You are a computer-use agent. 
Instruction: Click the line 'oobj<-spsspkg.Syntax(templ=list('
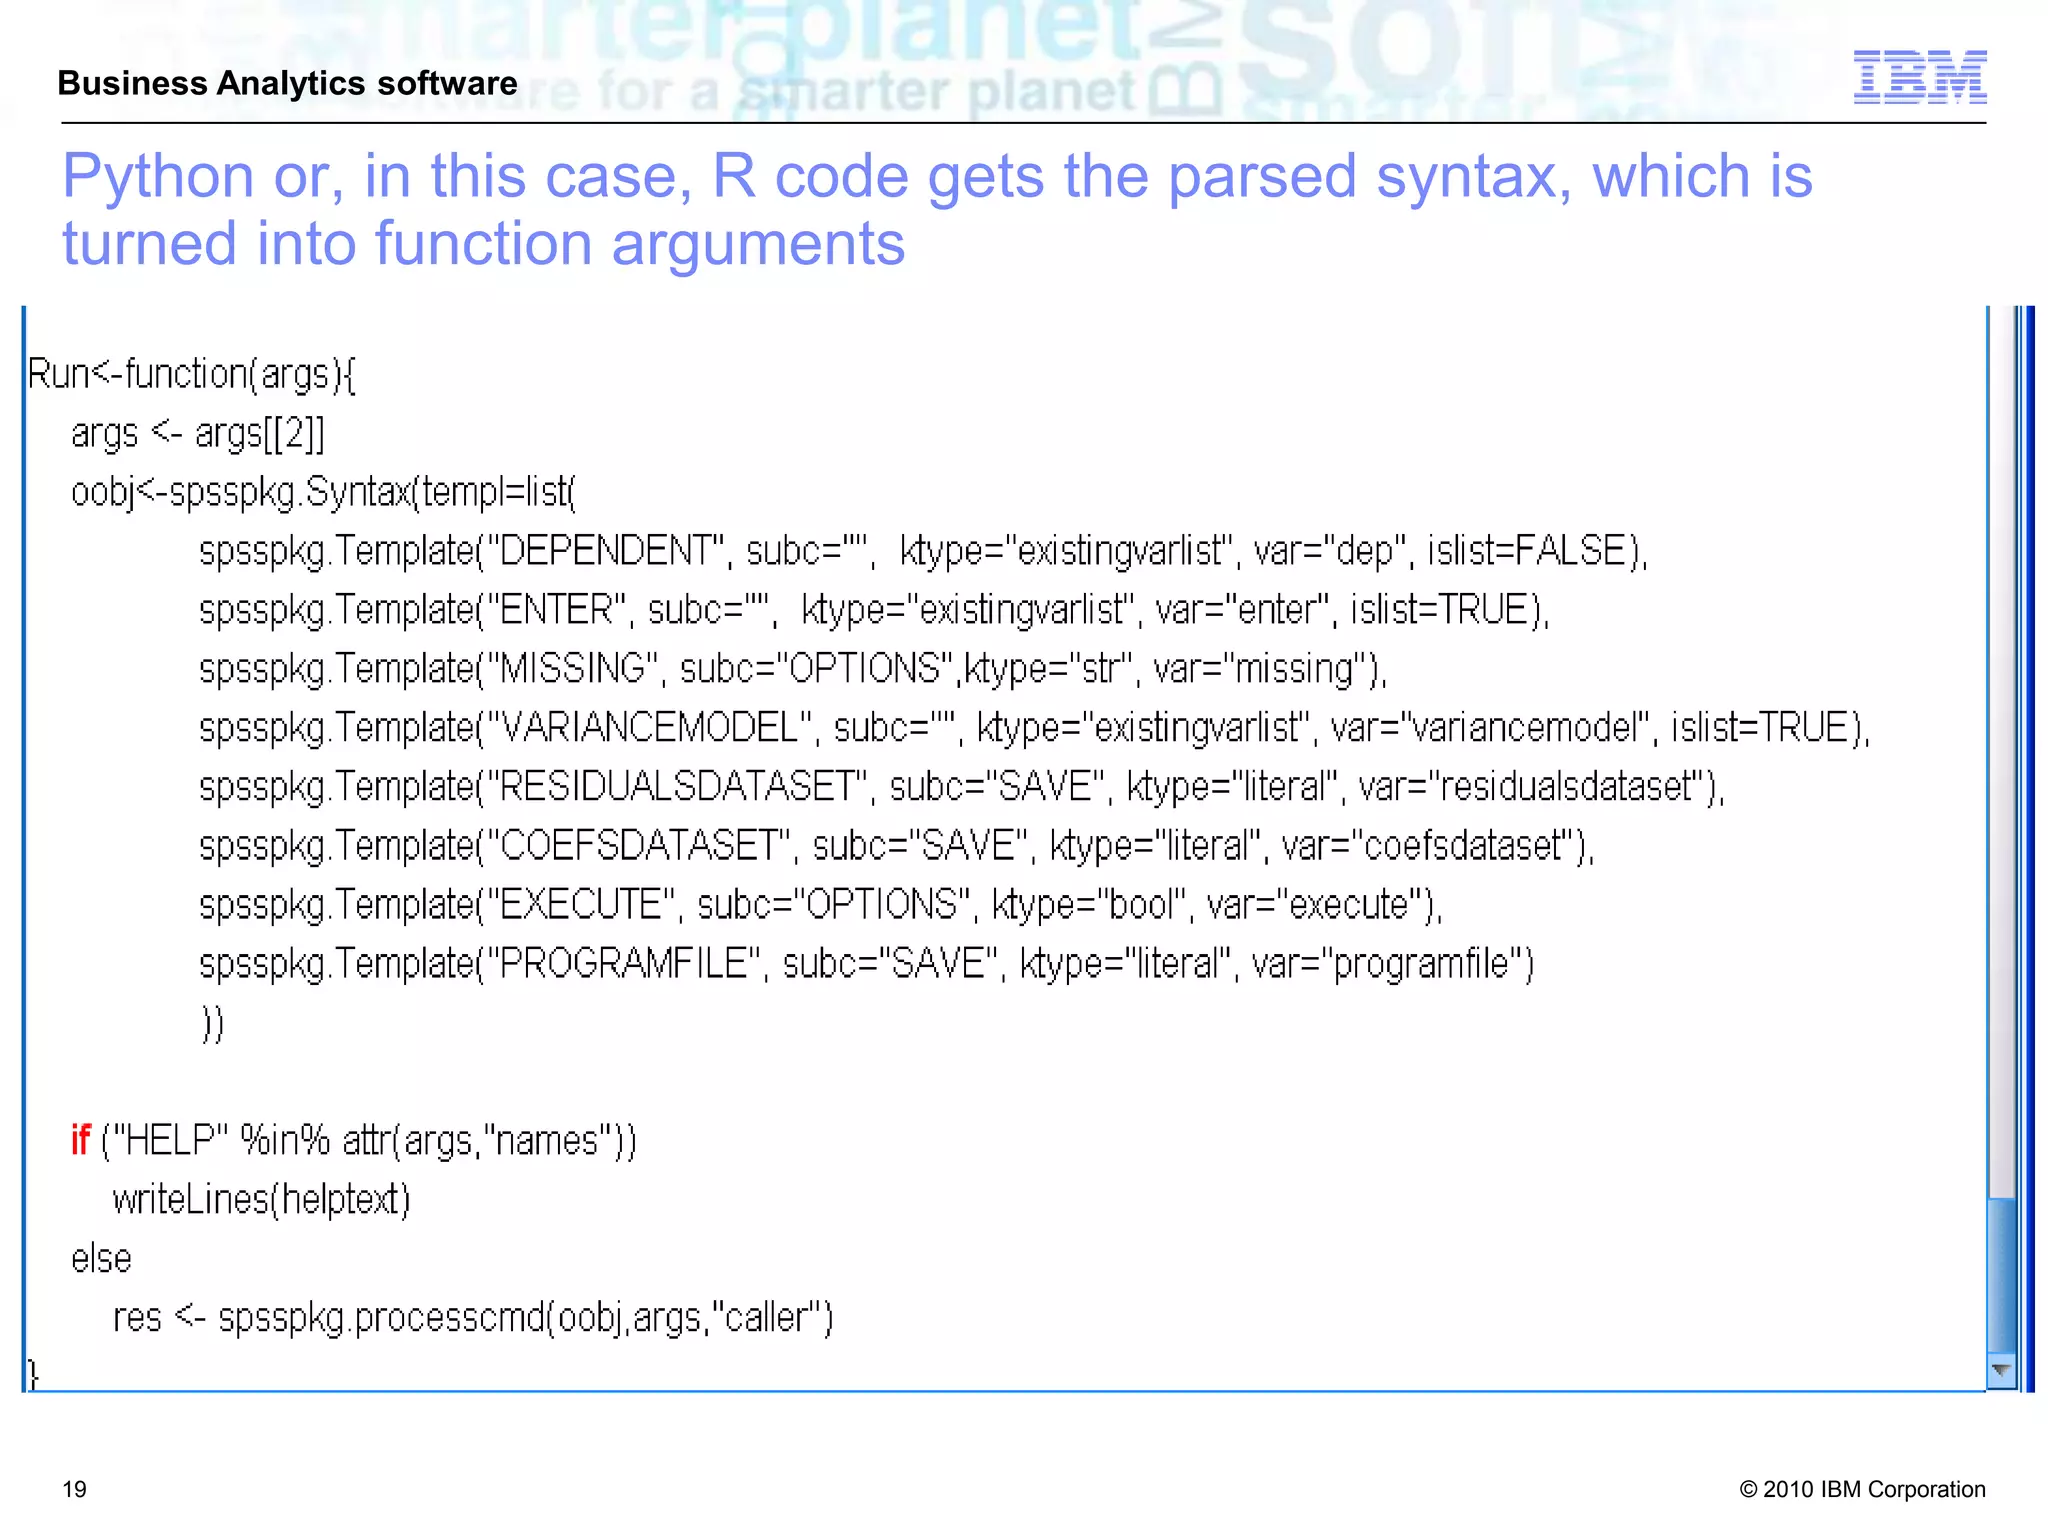tap(324, 493)
